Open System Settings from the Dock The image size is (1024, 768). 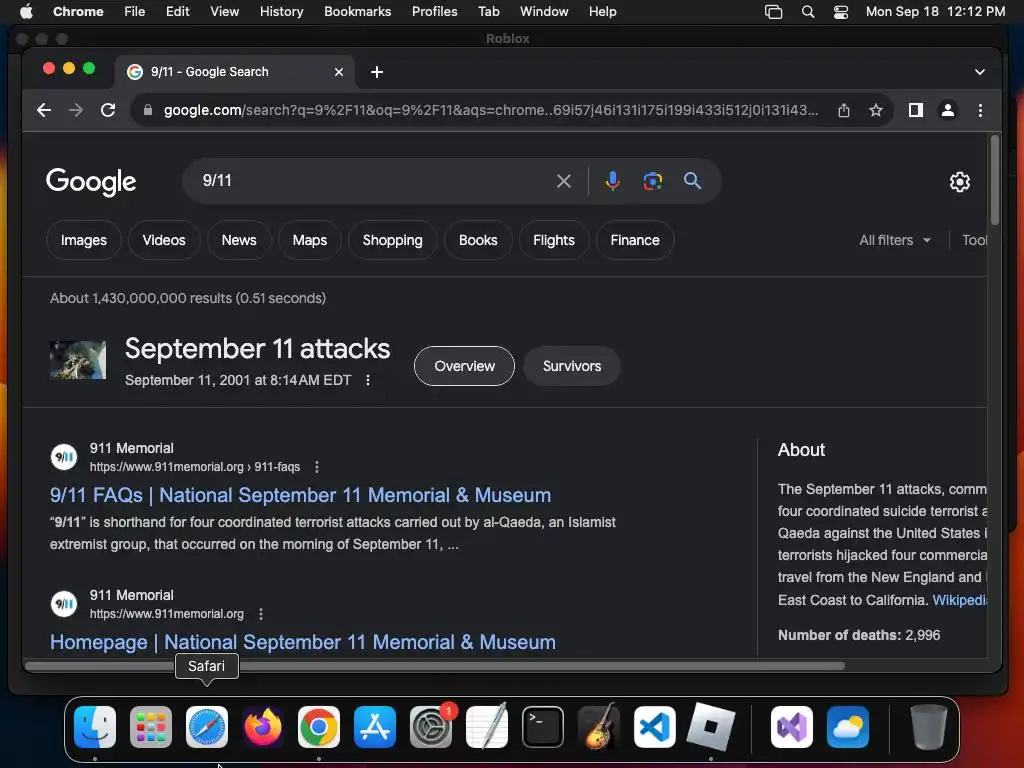[x=431, y=726]
